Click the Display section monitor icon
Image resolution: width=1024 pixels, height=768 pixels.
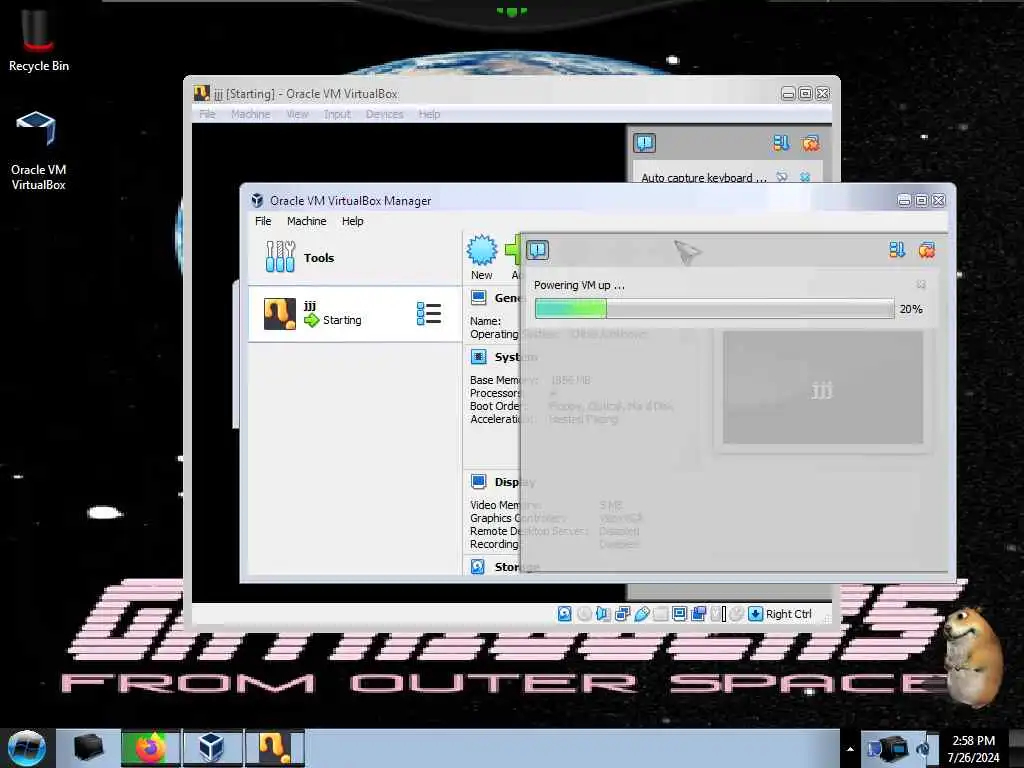(x=479, y=481)
